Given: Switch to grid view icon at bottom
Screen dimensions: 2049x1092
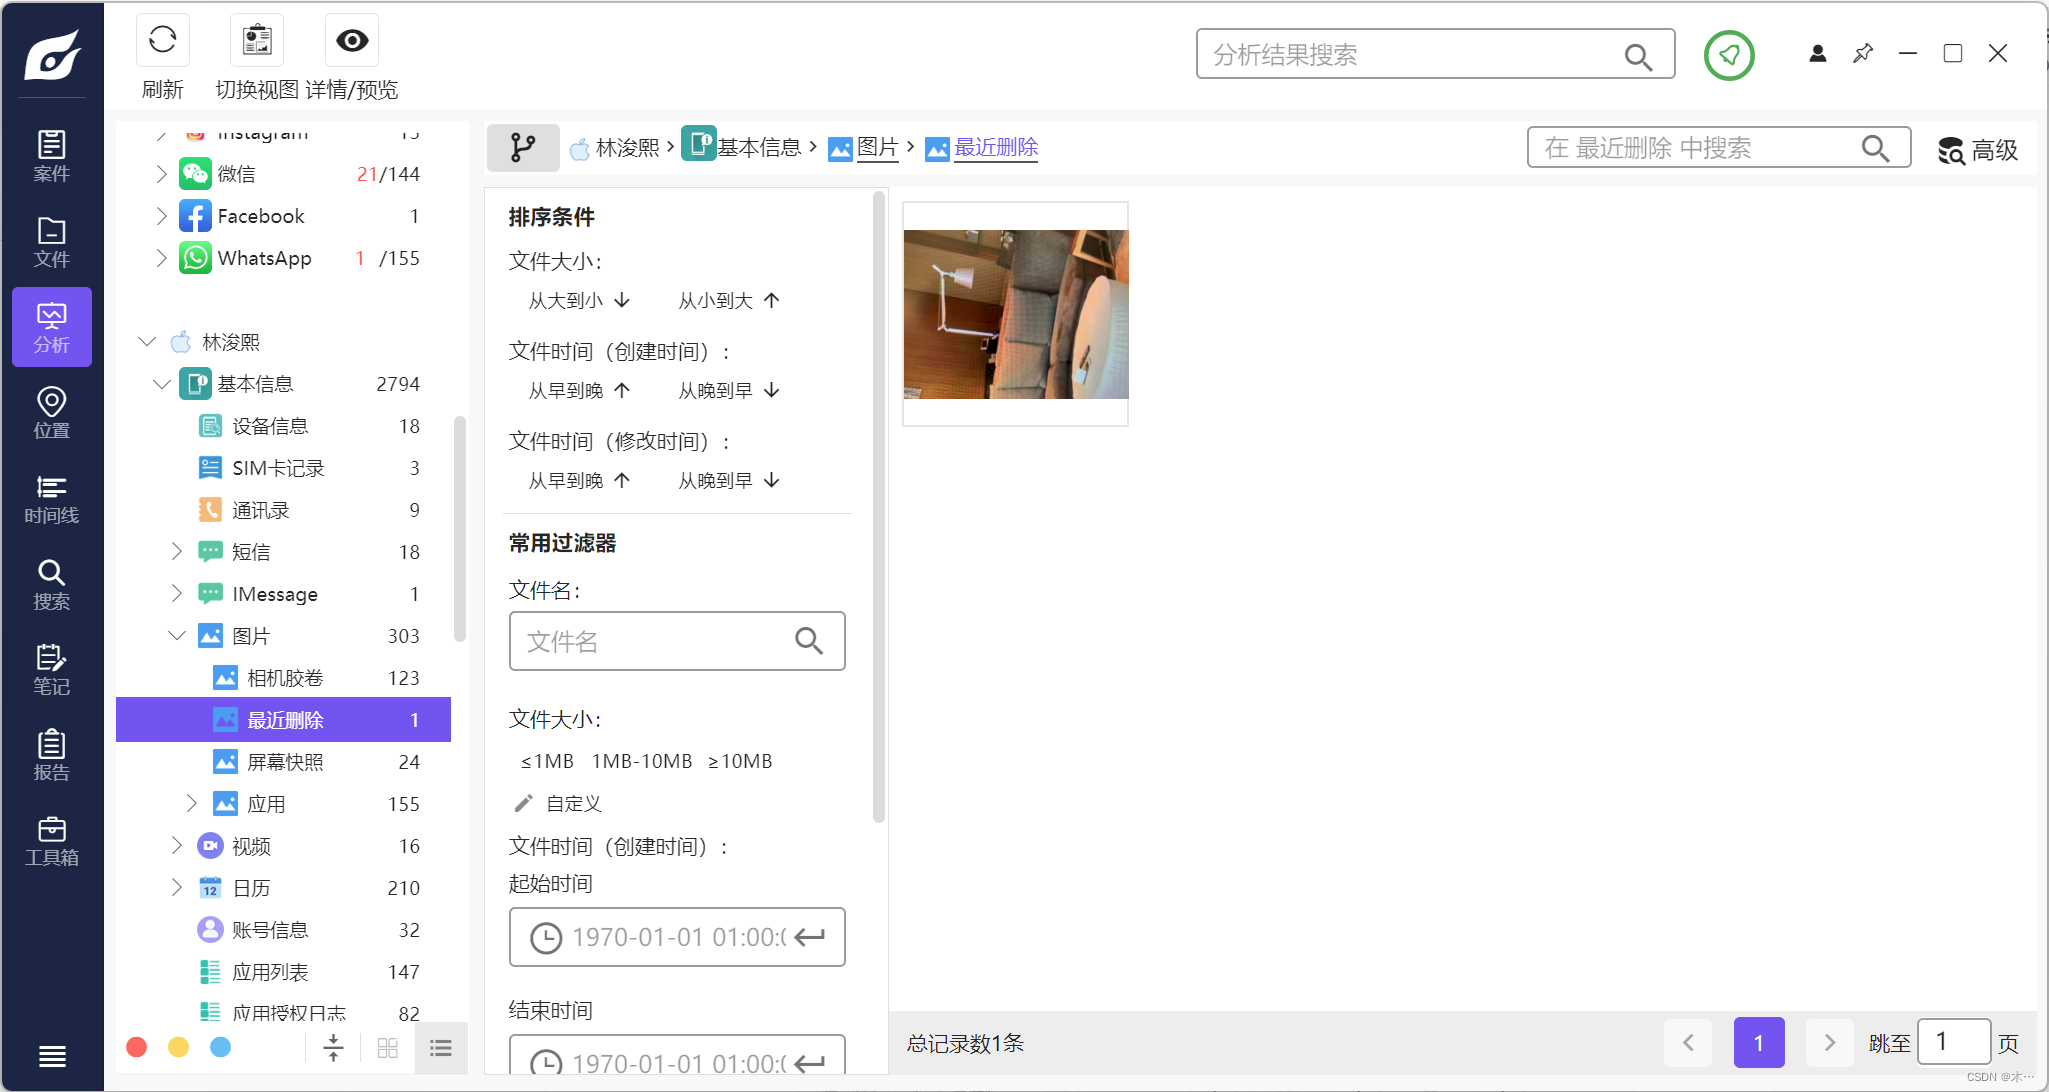Looking at the screenshot, I should coord(388,1048).
